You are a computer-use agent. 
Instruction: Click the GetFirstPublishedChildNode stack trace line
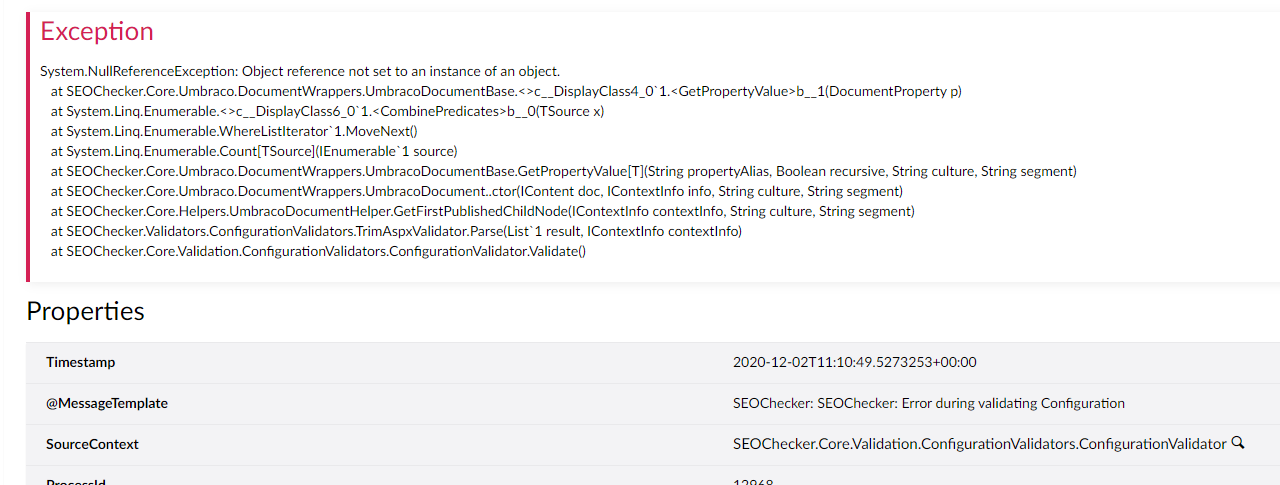483,211
